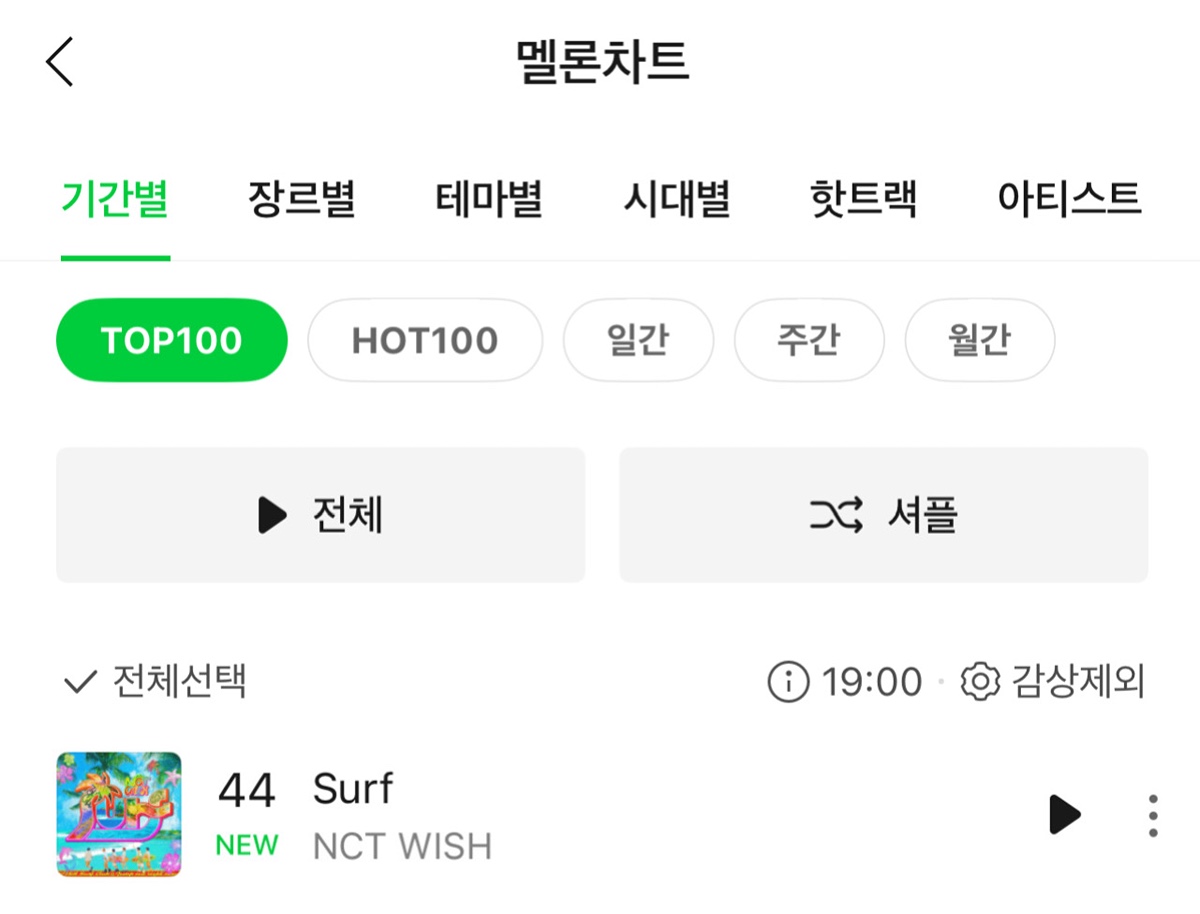Toggle the 전체선택 checkmark

pyautogui.click(x=78, y=682)
